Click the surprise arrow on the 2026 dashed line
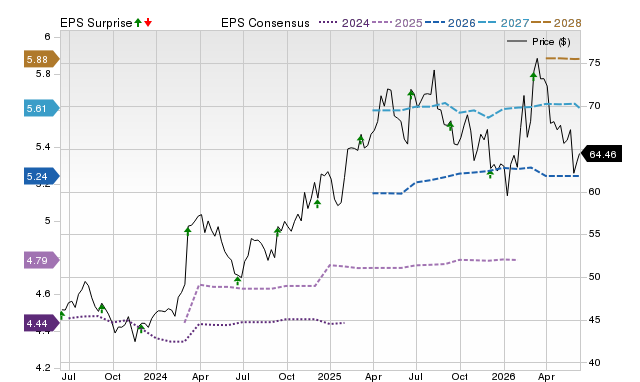The width and height of the screenshot is (640, 382). 490,174
